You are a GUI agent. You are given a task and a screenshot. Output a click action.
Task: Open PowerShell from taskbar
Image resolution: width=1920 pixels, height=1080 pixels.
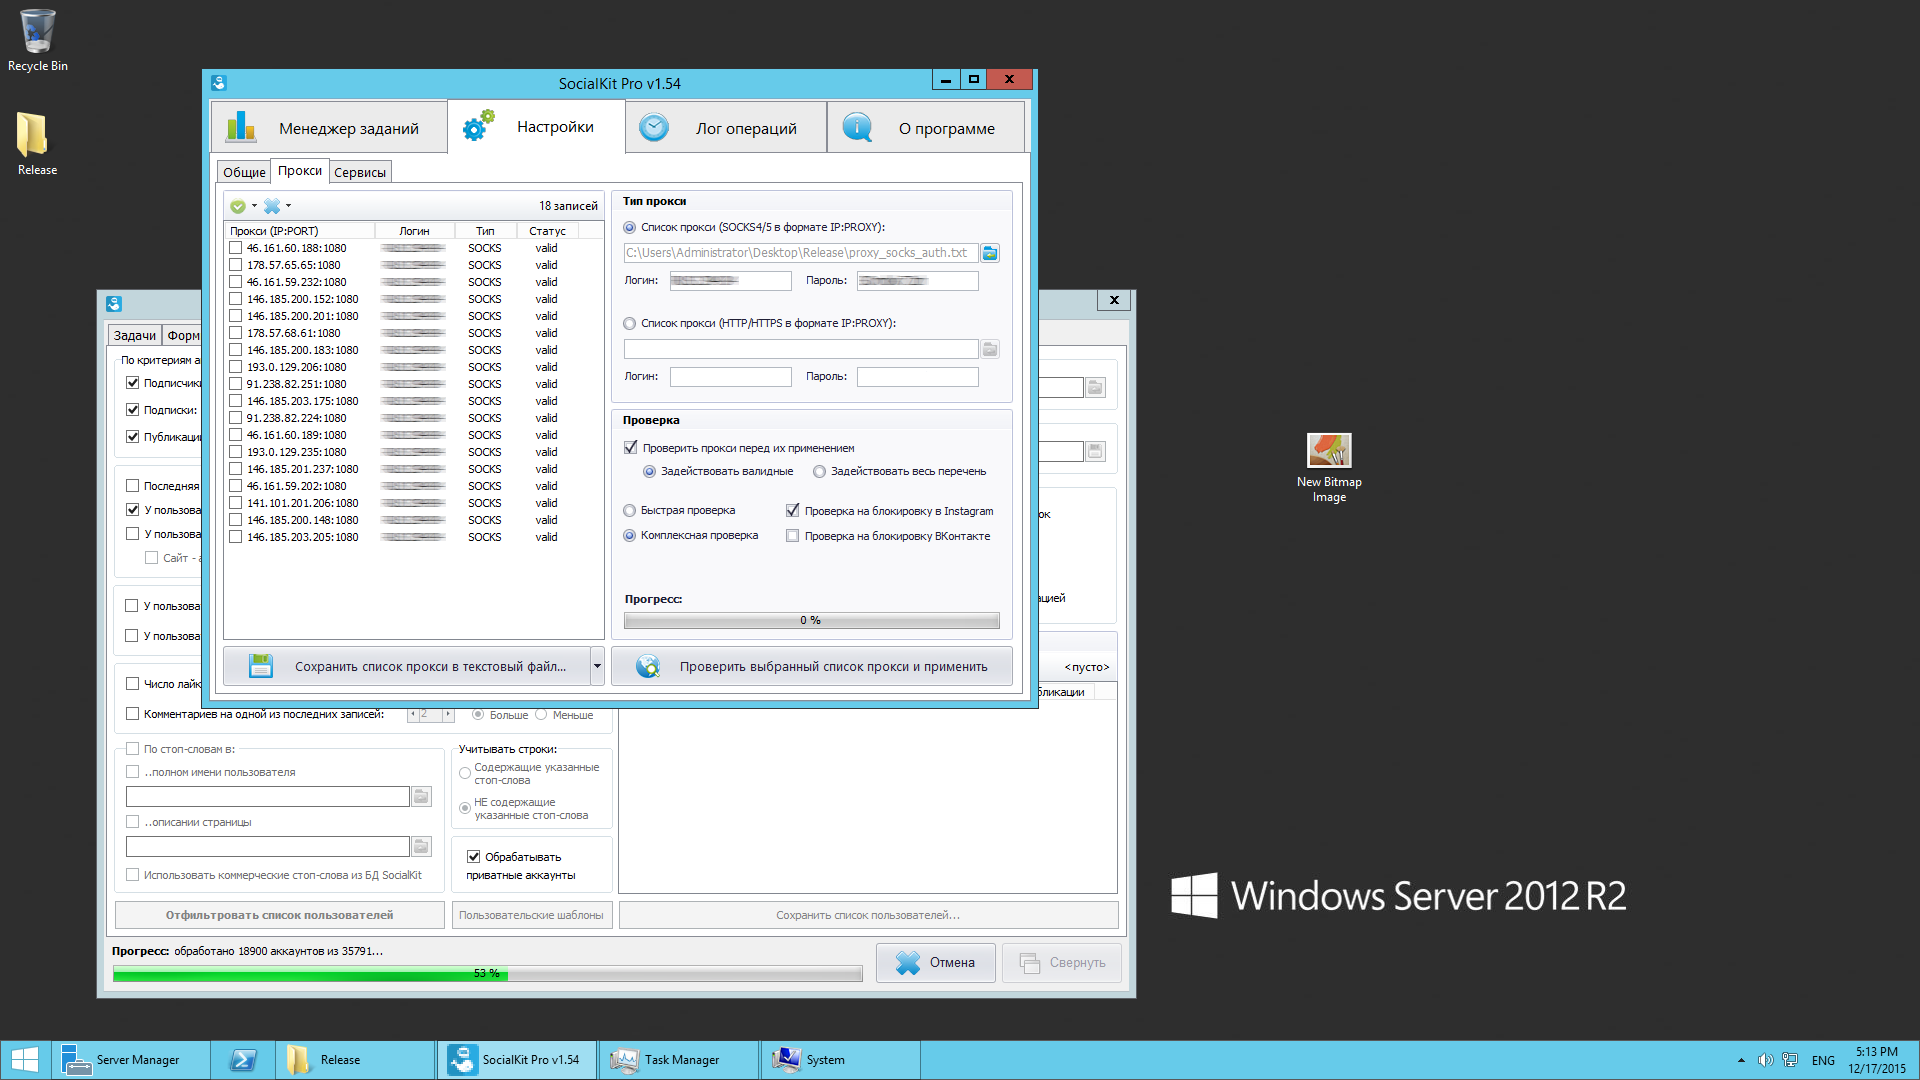point(243,1060)
